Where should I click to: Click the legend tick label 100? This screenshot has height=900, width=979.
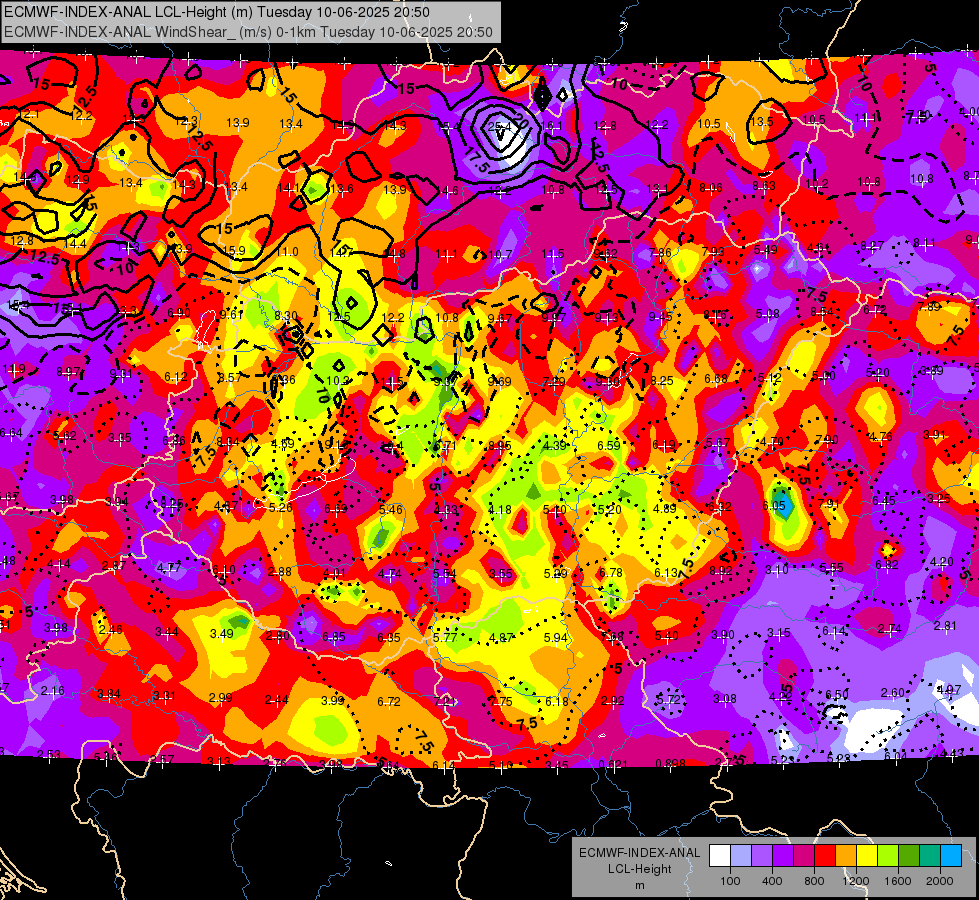730,881
